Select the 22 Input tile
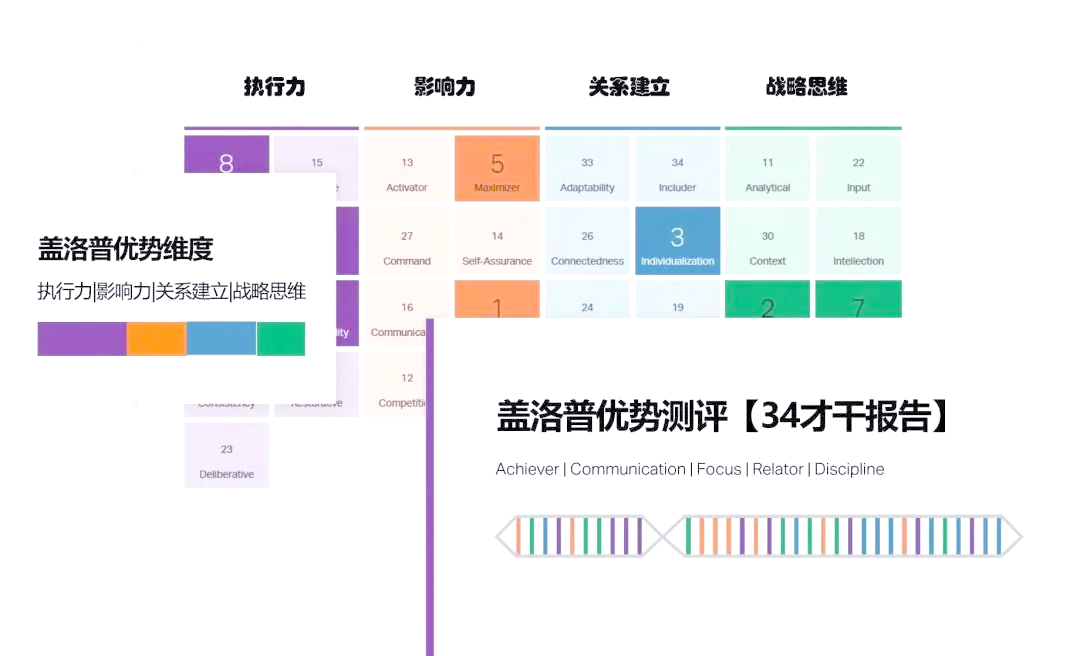Viewport: 1080px width, 656px height. tap(858, 168)
